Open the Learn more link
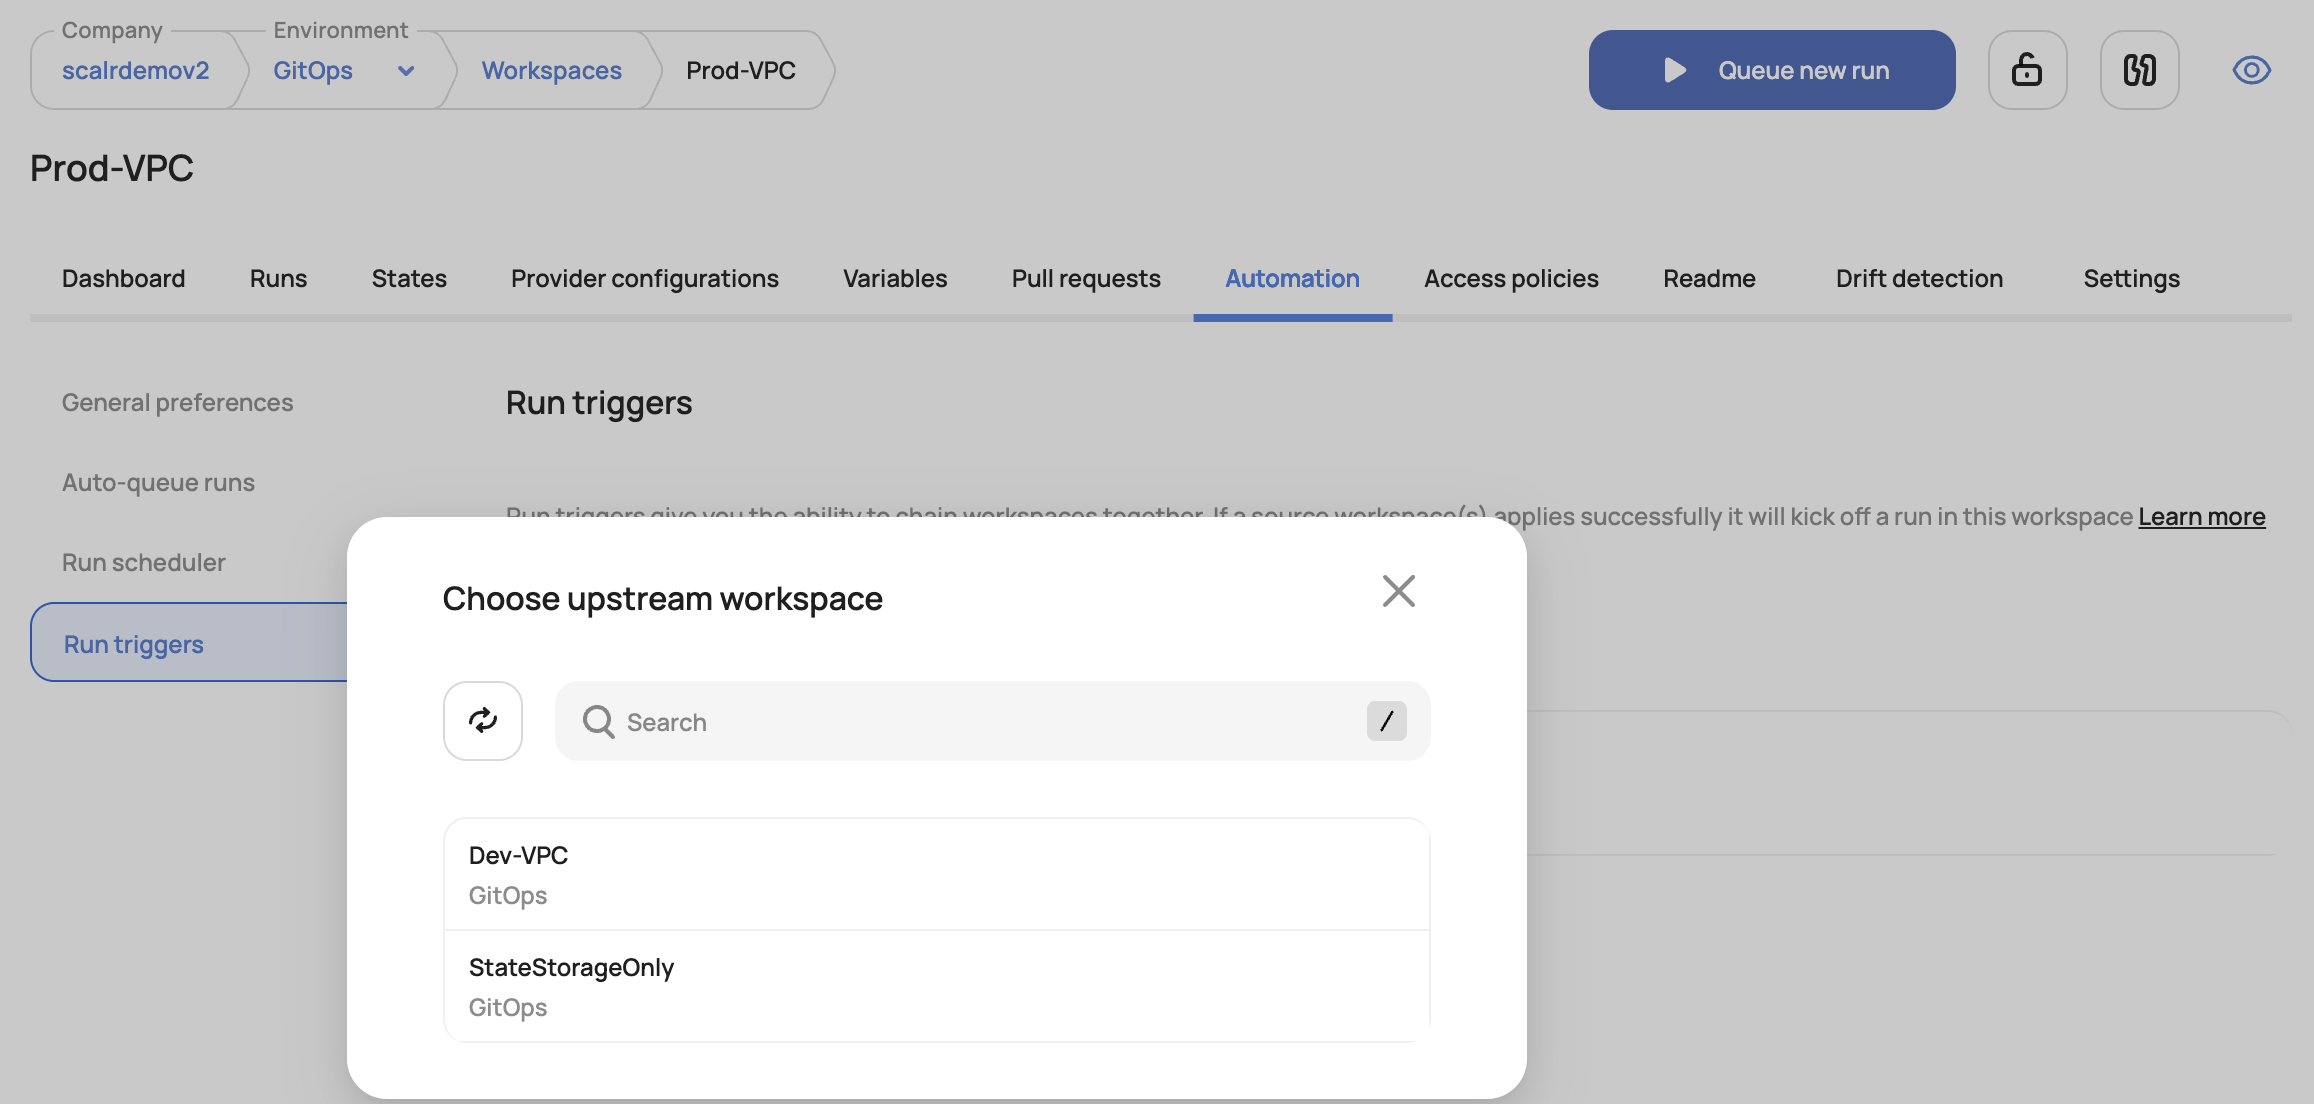Viewport: 2314px width, 1104px height. pyautogui.click(x=2201, y=516)
